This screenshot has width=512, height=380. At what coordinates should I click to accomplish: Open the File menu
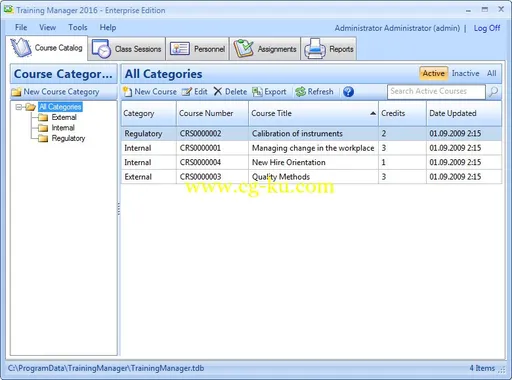coord(21,27)
